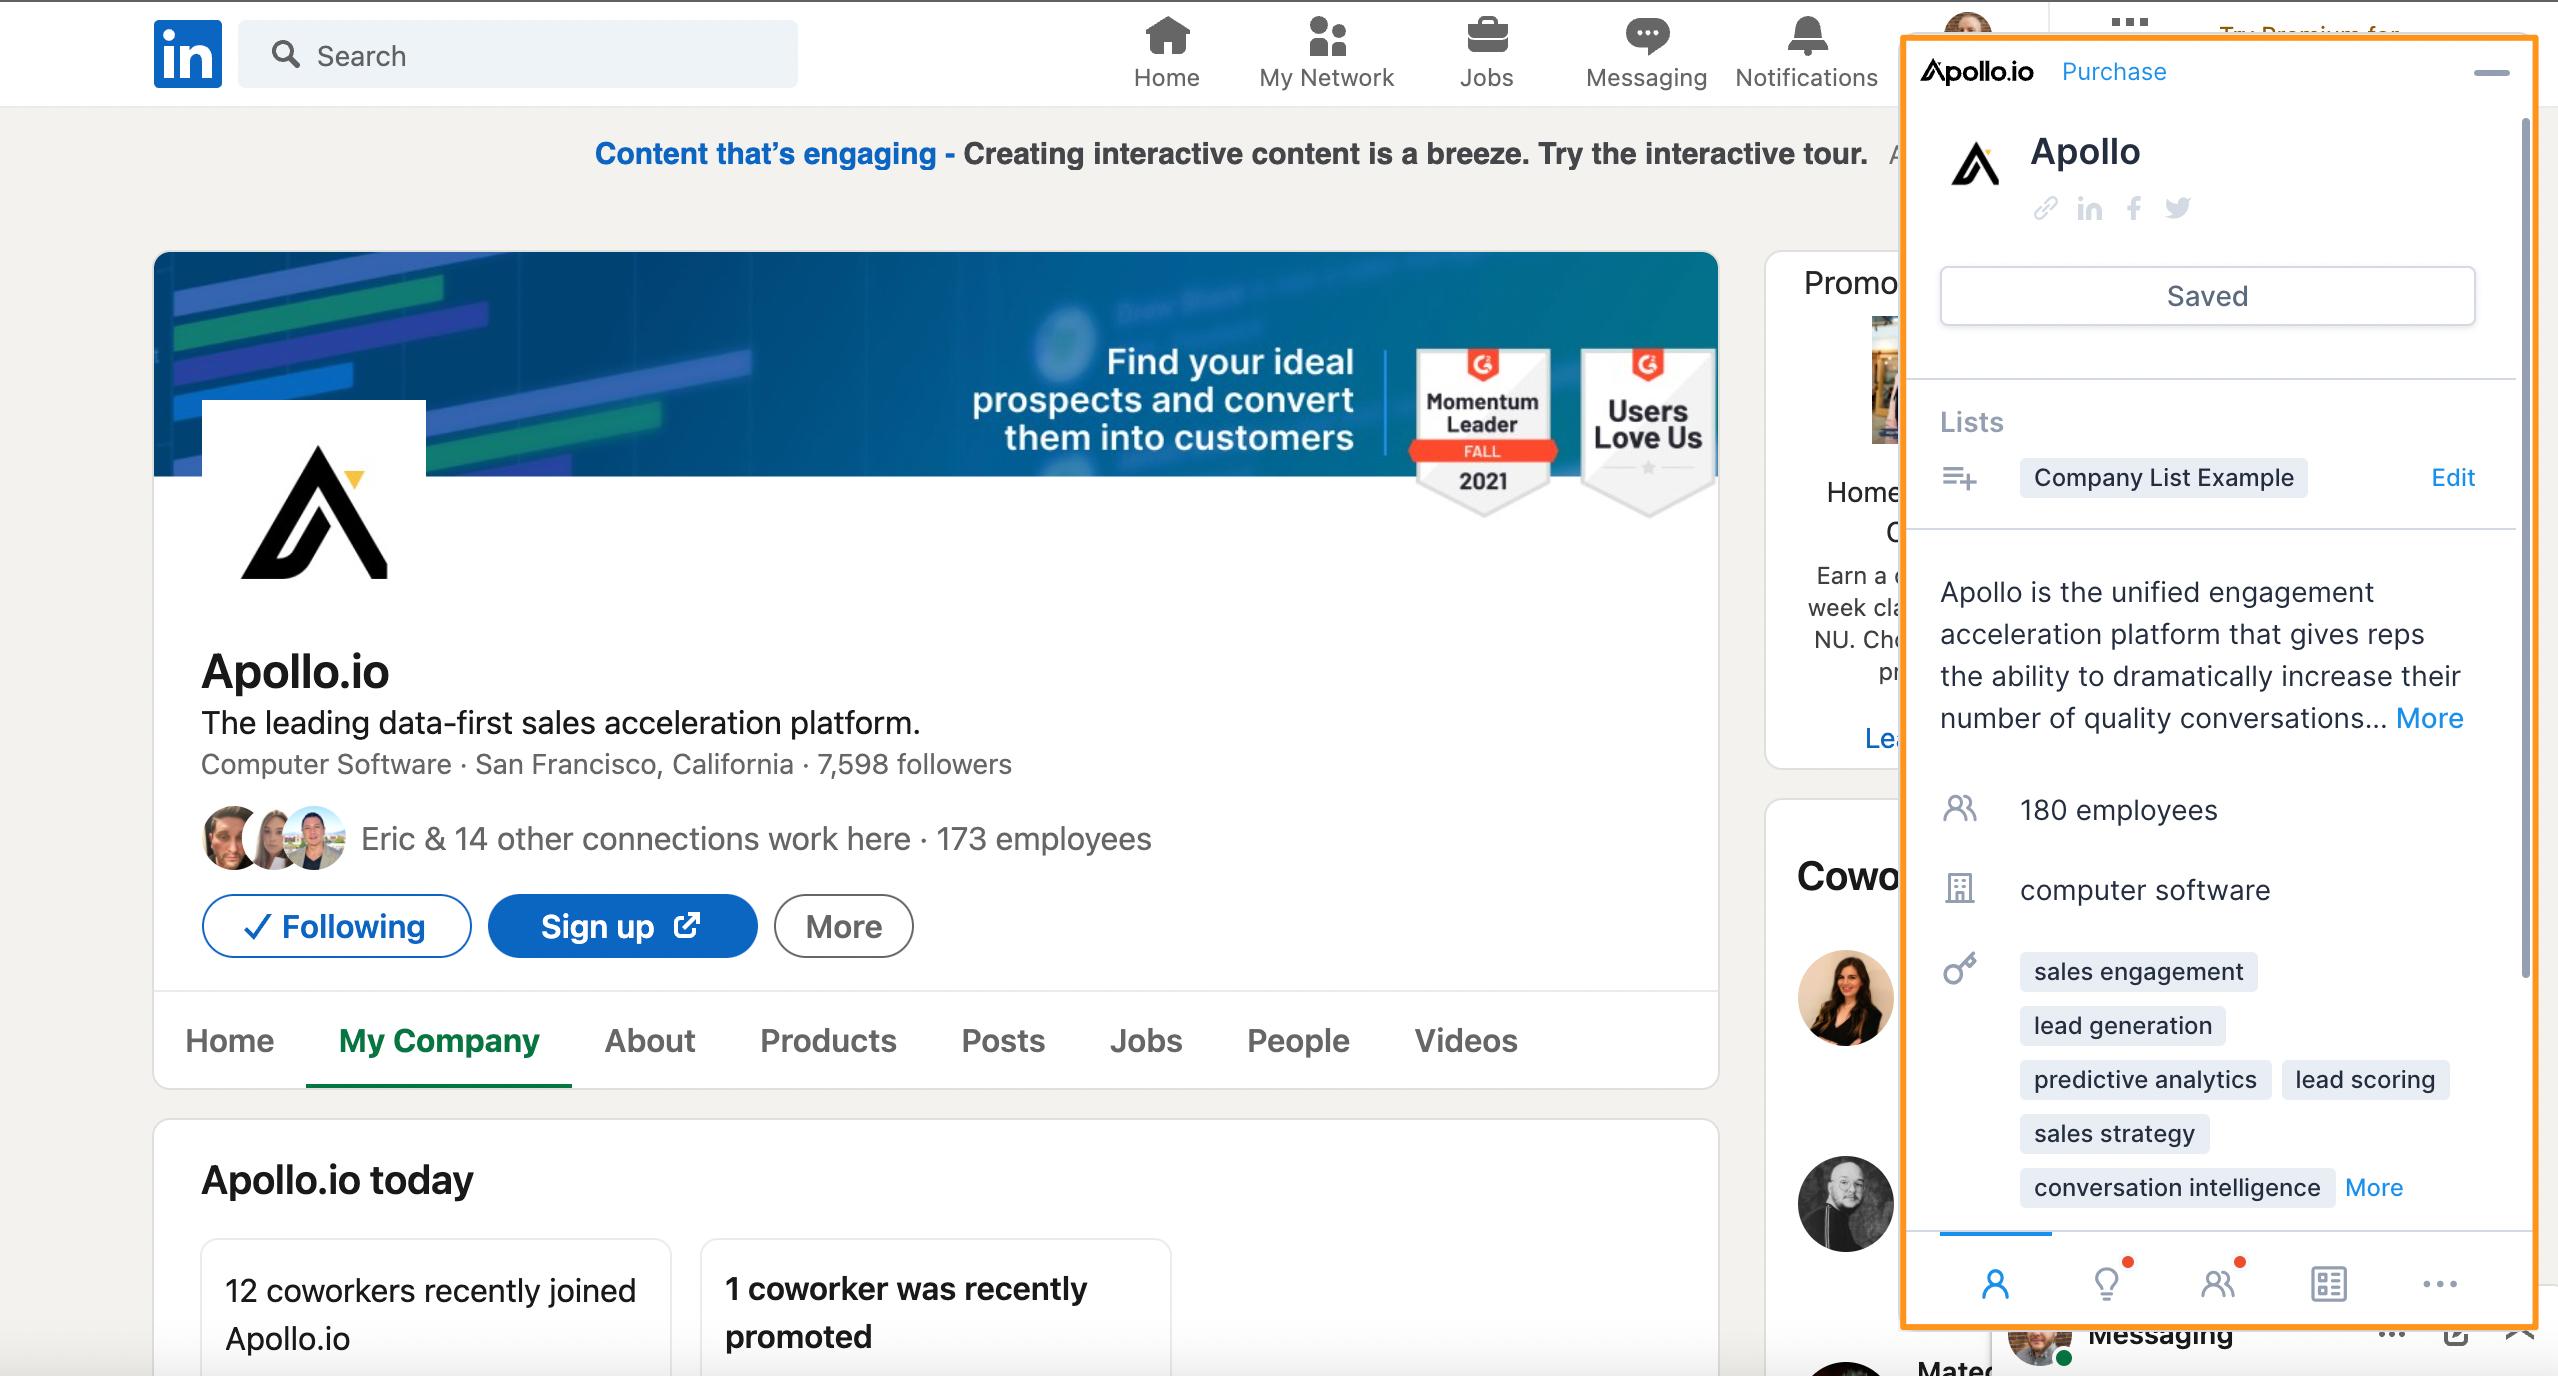Viewport: 2558px width, 1376px height.
Task: Open the Products tab
Action: pos(828,1041)
